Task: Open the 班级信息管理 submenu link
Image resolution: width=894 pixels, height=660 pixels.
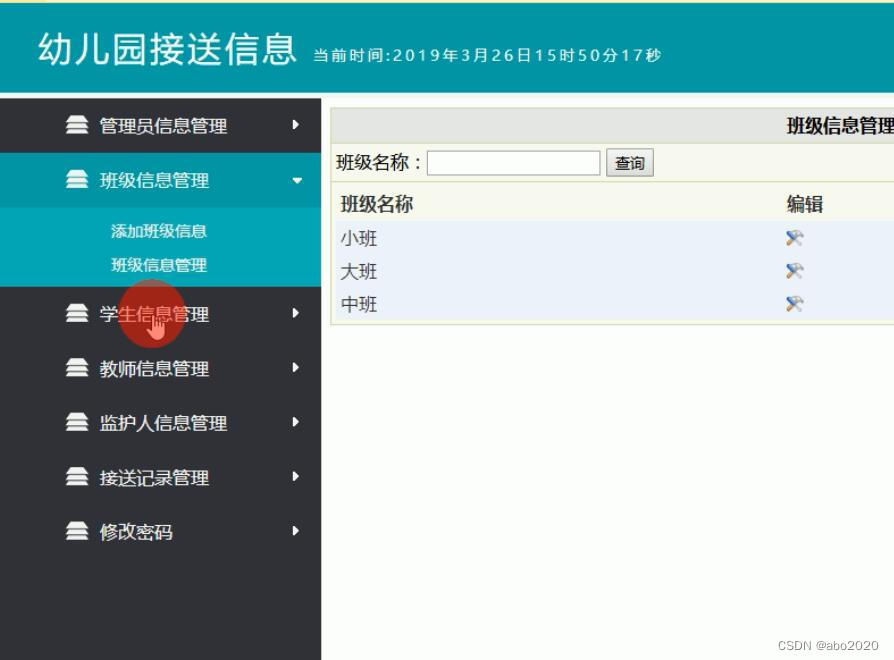Action: 159,265
